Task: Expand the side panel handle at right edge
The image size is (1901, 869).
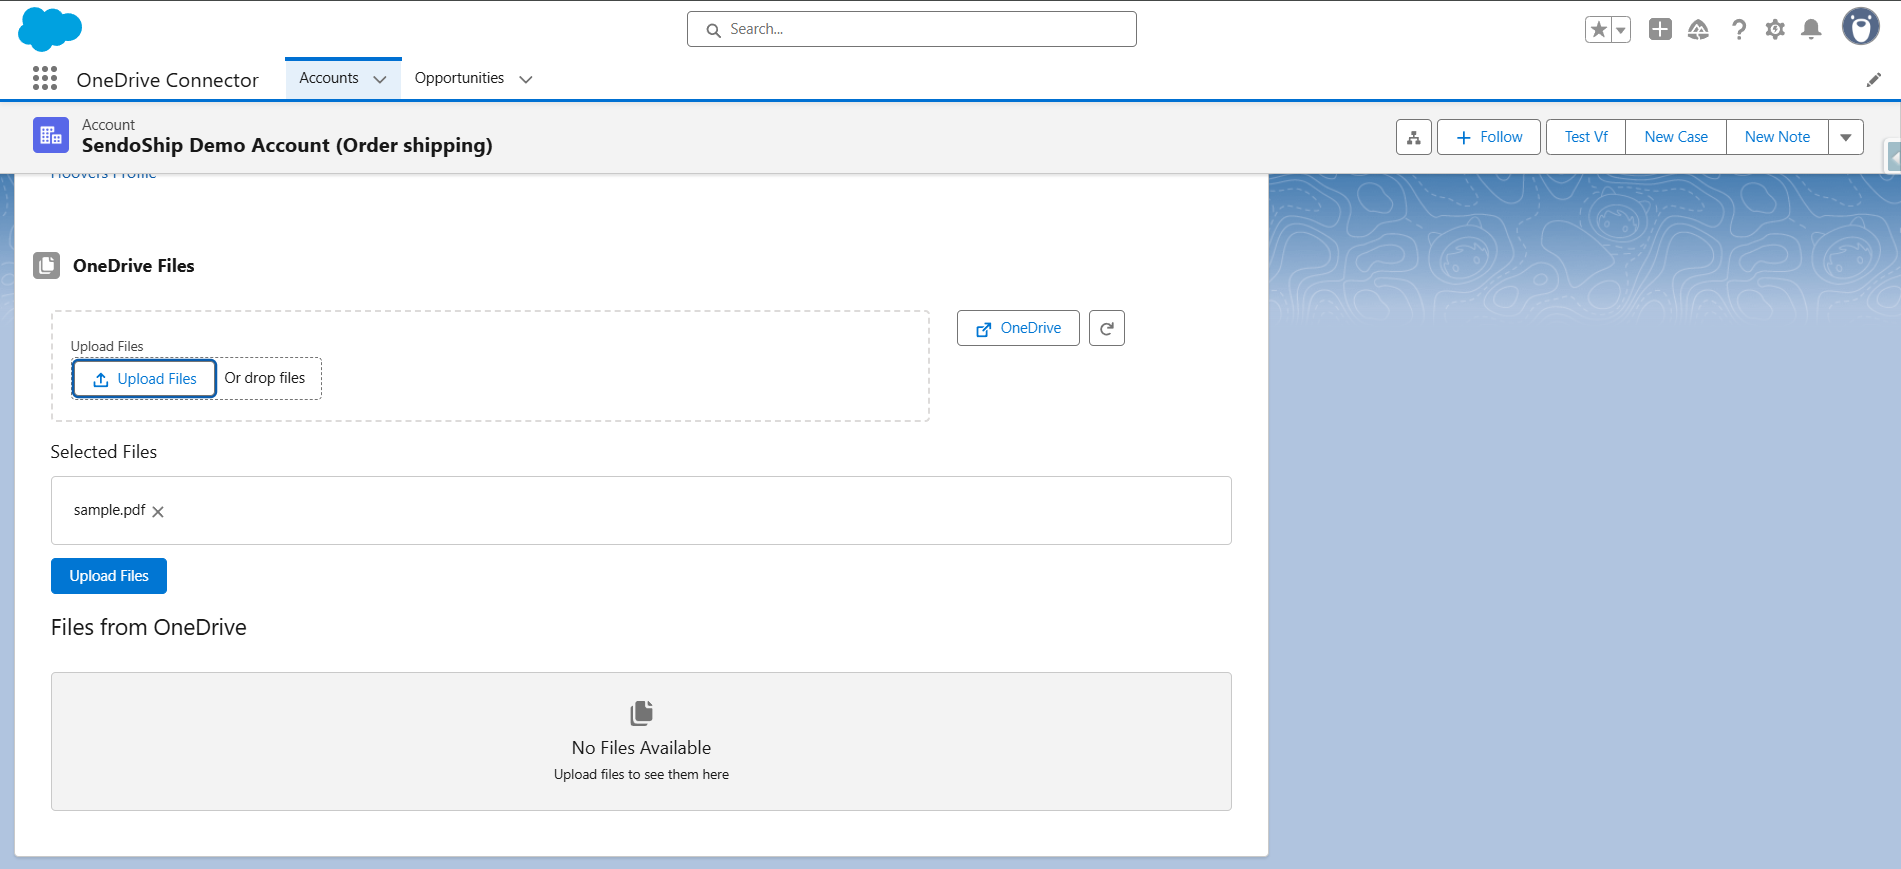Action: [1893, 157]
